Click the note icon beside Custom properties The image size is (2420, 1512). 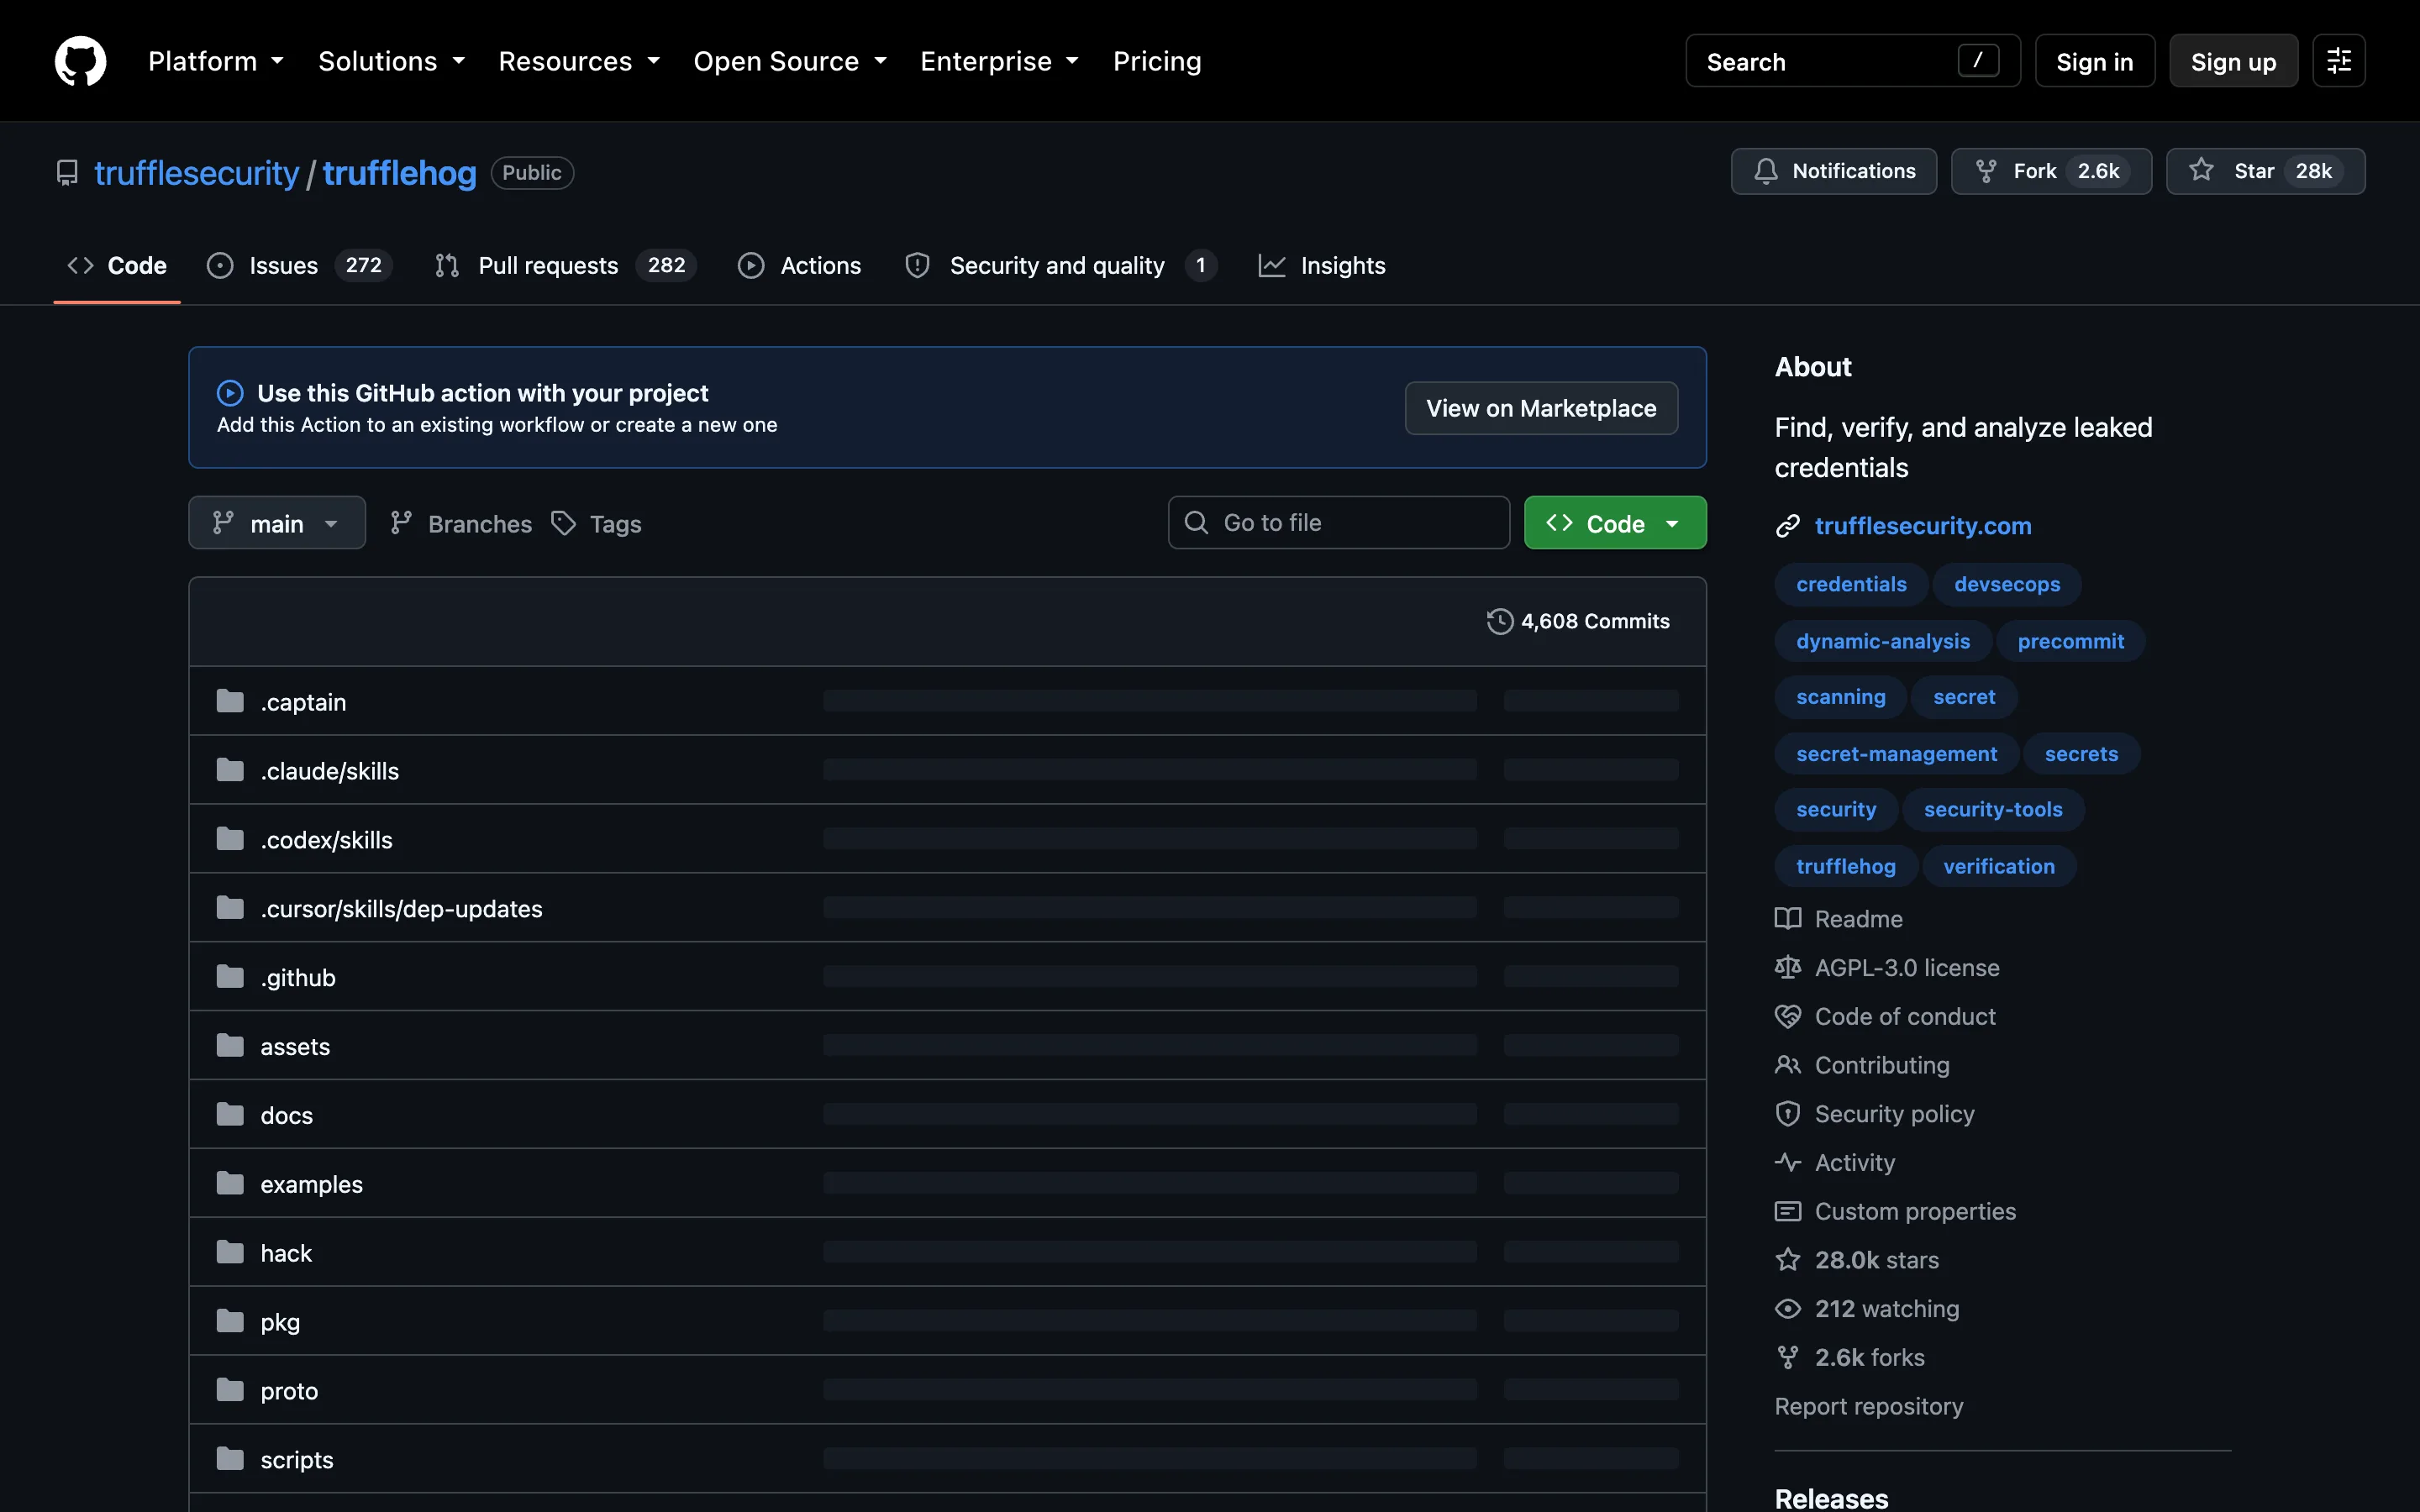click(1787, 1211)
